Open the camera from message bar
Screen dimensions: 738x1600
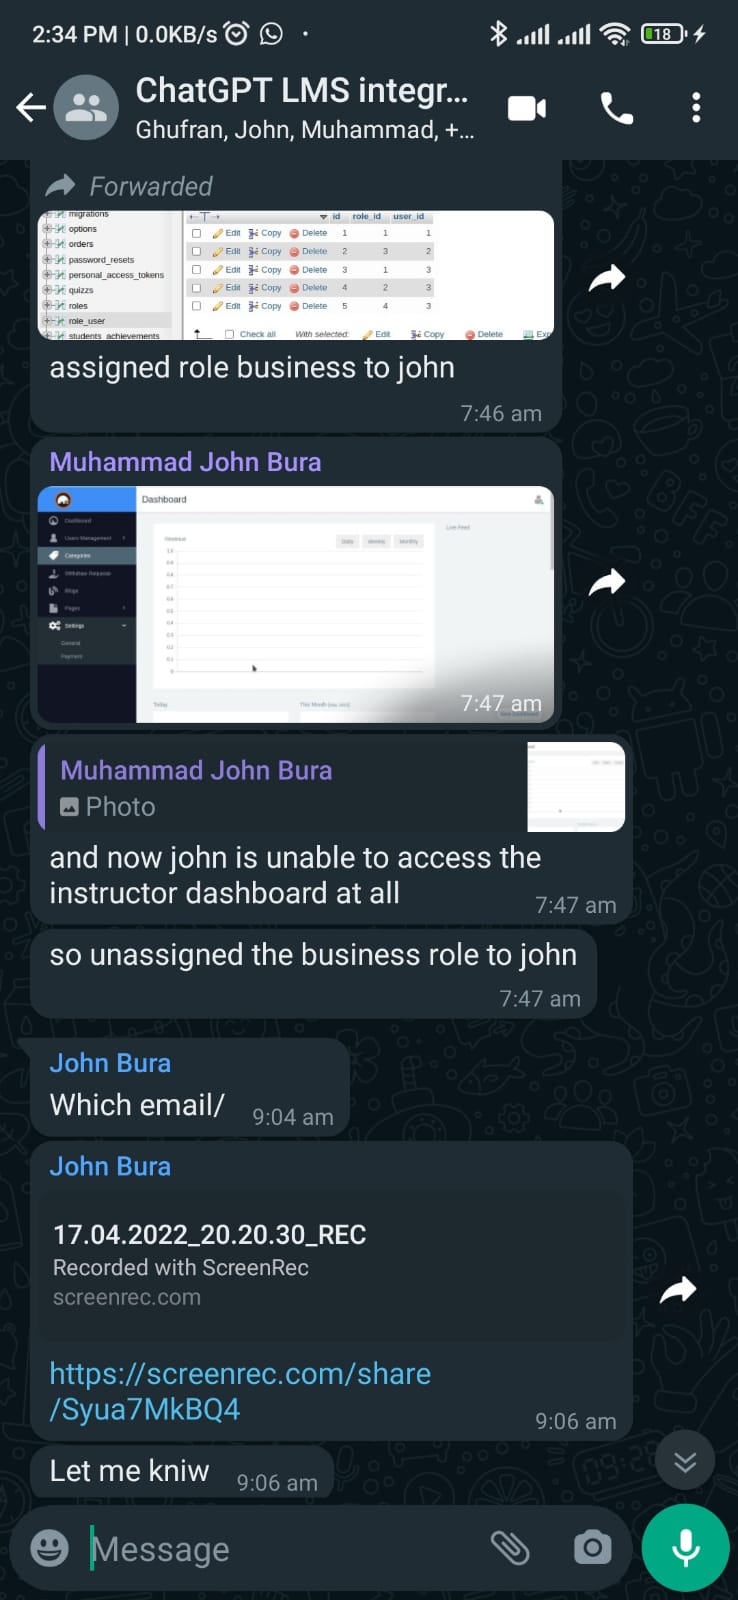pos(592,1548)
